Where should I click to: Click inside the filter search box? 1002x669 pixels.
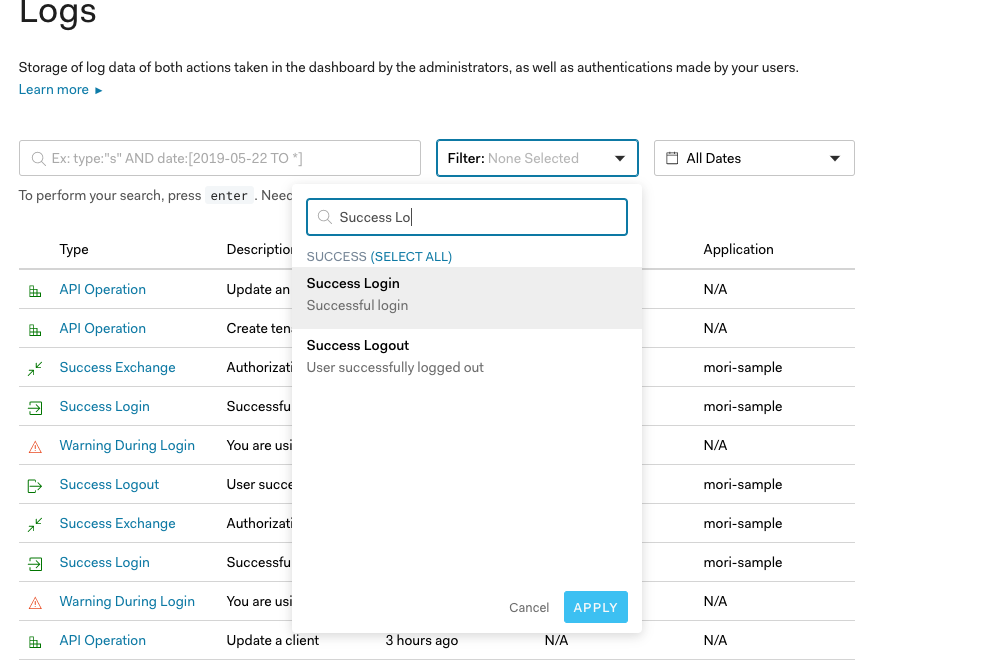pos(480,217)
